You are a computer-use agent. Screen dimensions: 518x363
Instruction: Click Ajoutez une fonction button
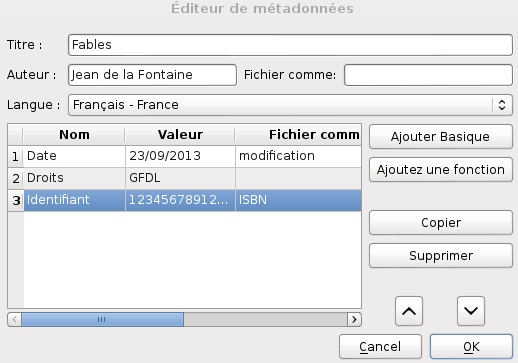tap(441, 170)
